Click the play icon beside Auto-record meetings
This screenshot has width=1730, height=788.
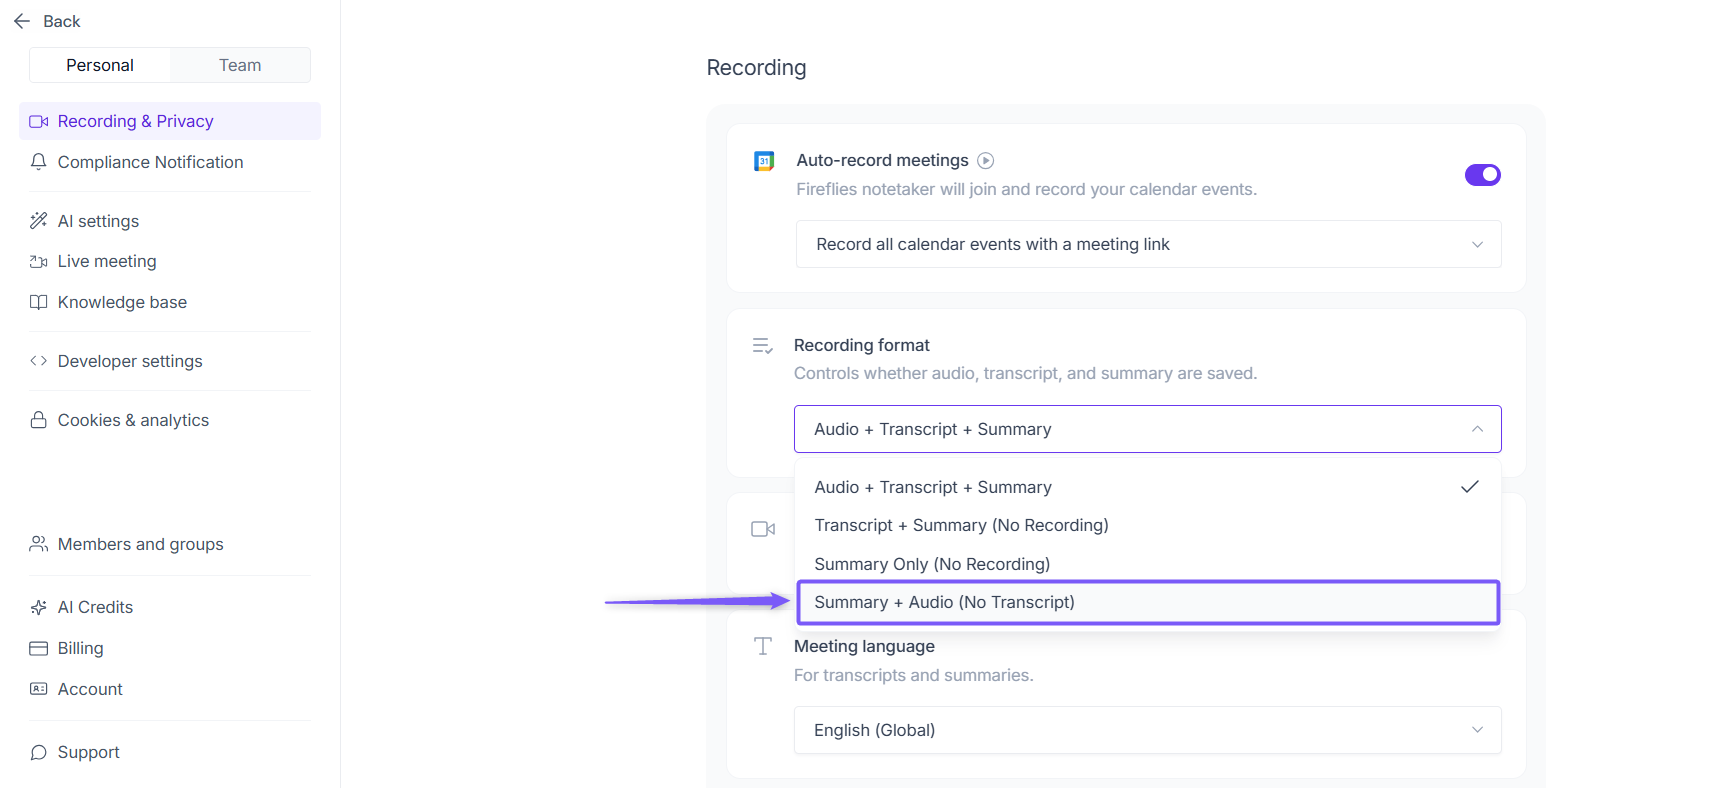(x=985, y=160)
